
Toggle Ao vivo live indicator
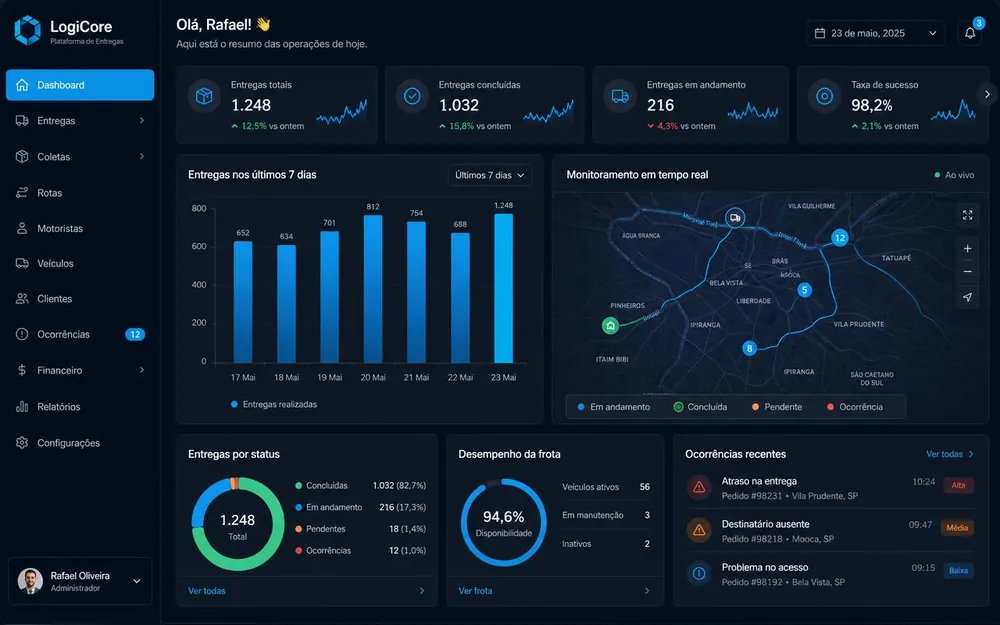pyautogui.click(x=954, y=175)
